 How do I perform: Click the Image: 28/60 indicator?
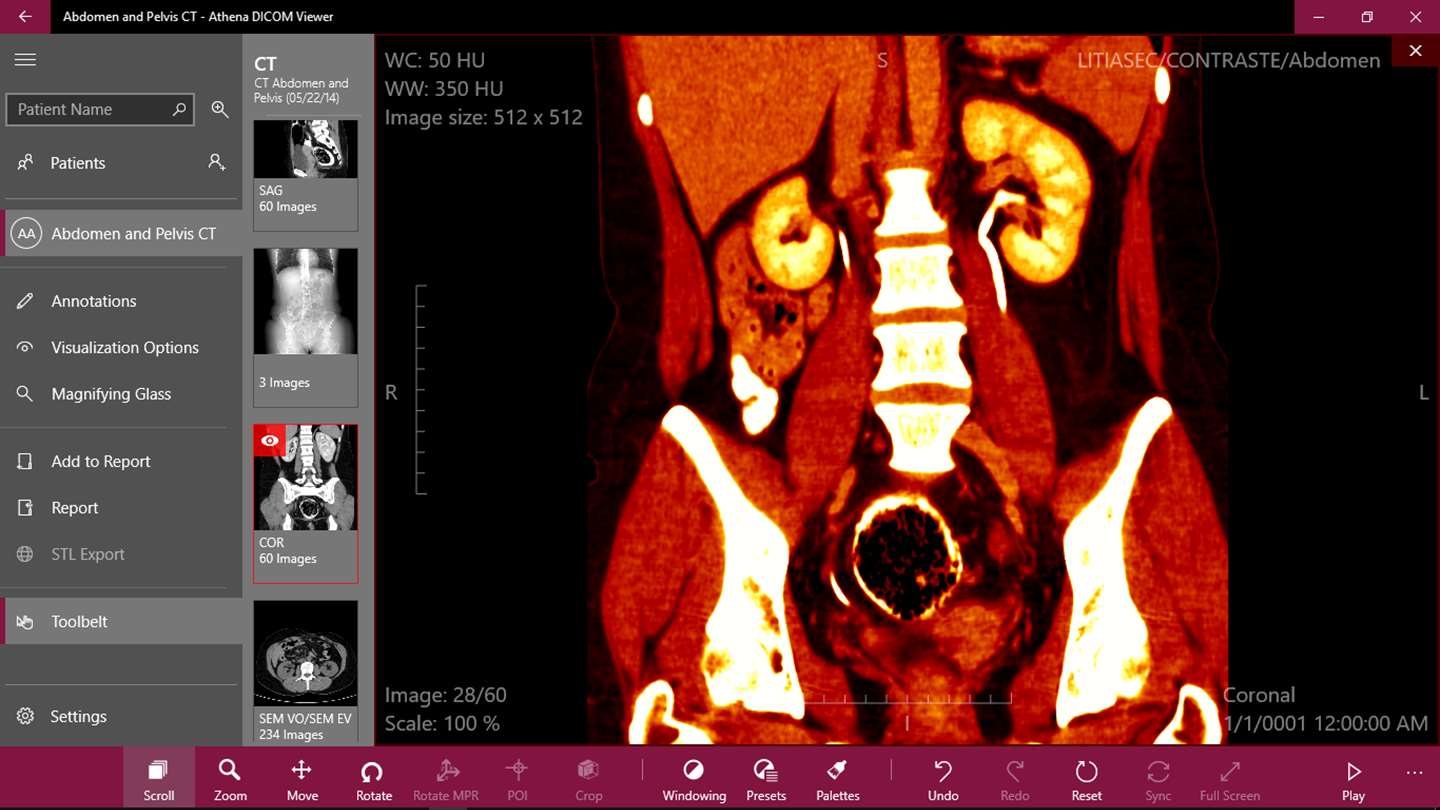point(446,695)
